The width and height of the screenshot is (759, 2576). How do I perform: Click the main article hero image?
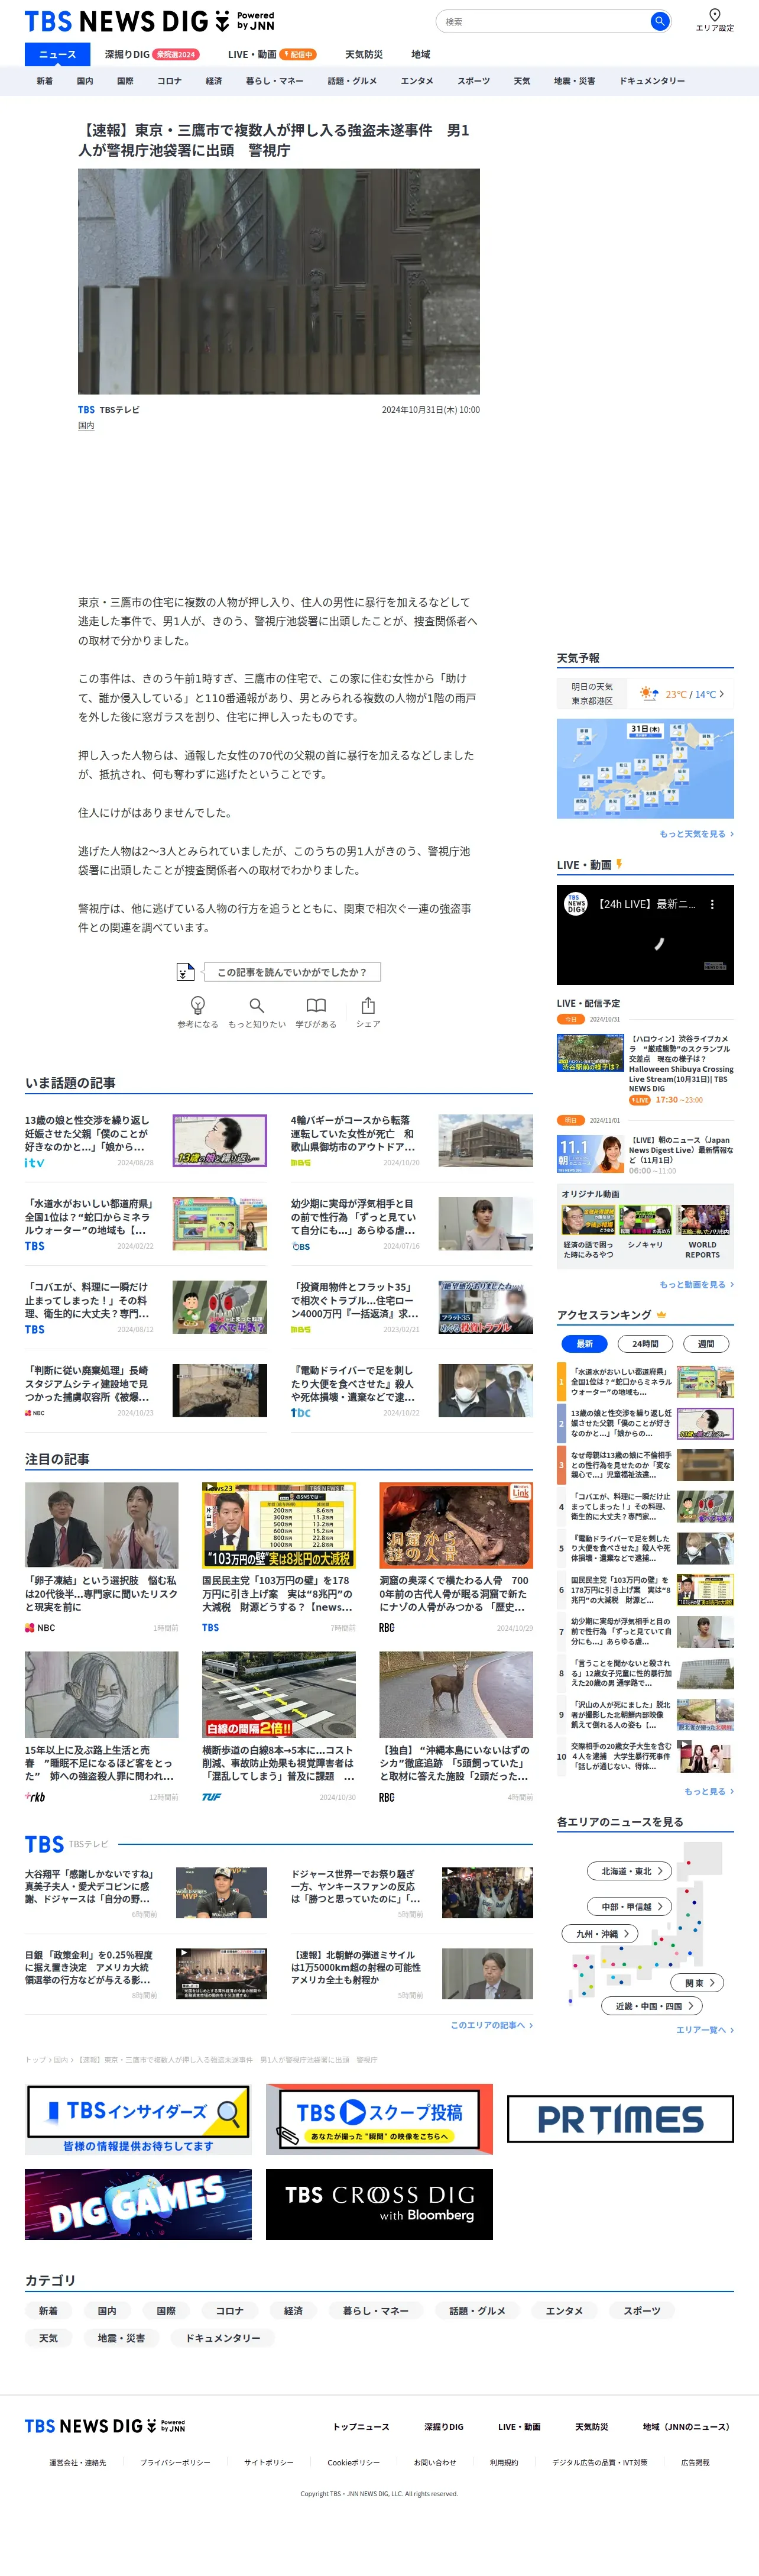pos(279,281)
